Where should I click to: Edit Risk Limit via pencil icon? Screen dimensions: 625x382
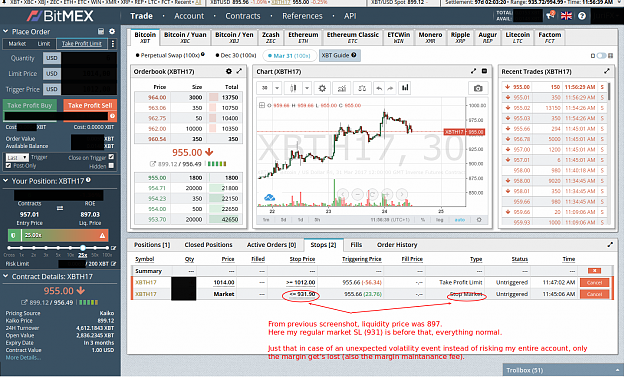click(114, 264)
